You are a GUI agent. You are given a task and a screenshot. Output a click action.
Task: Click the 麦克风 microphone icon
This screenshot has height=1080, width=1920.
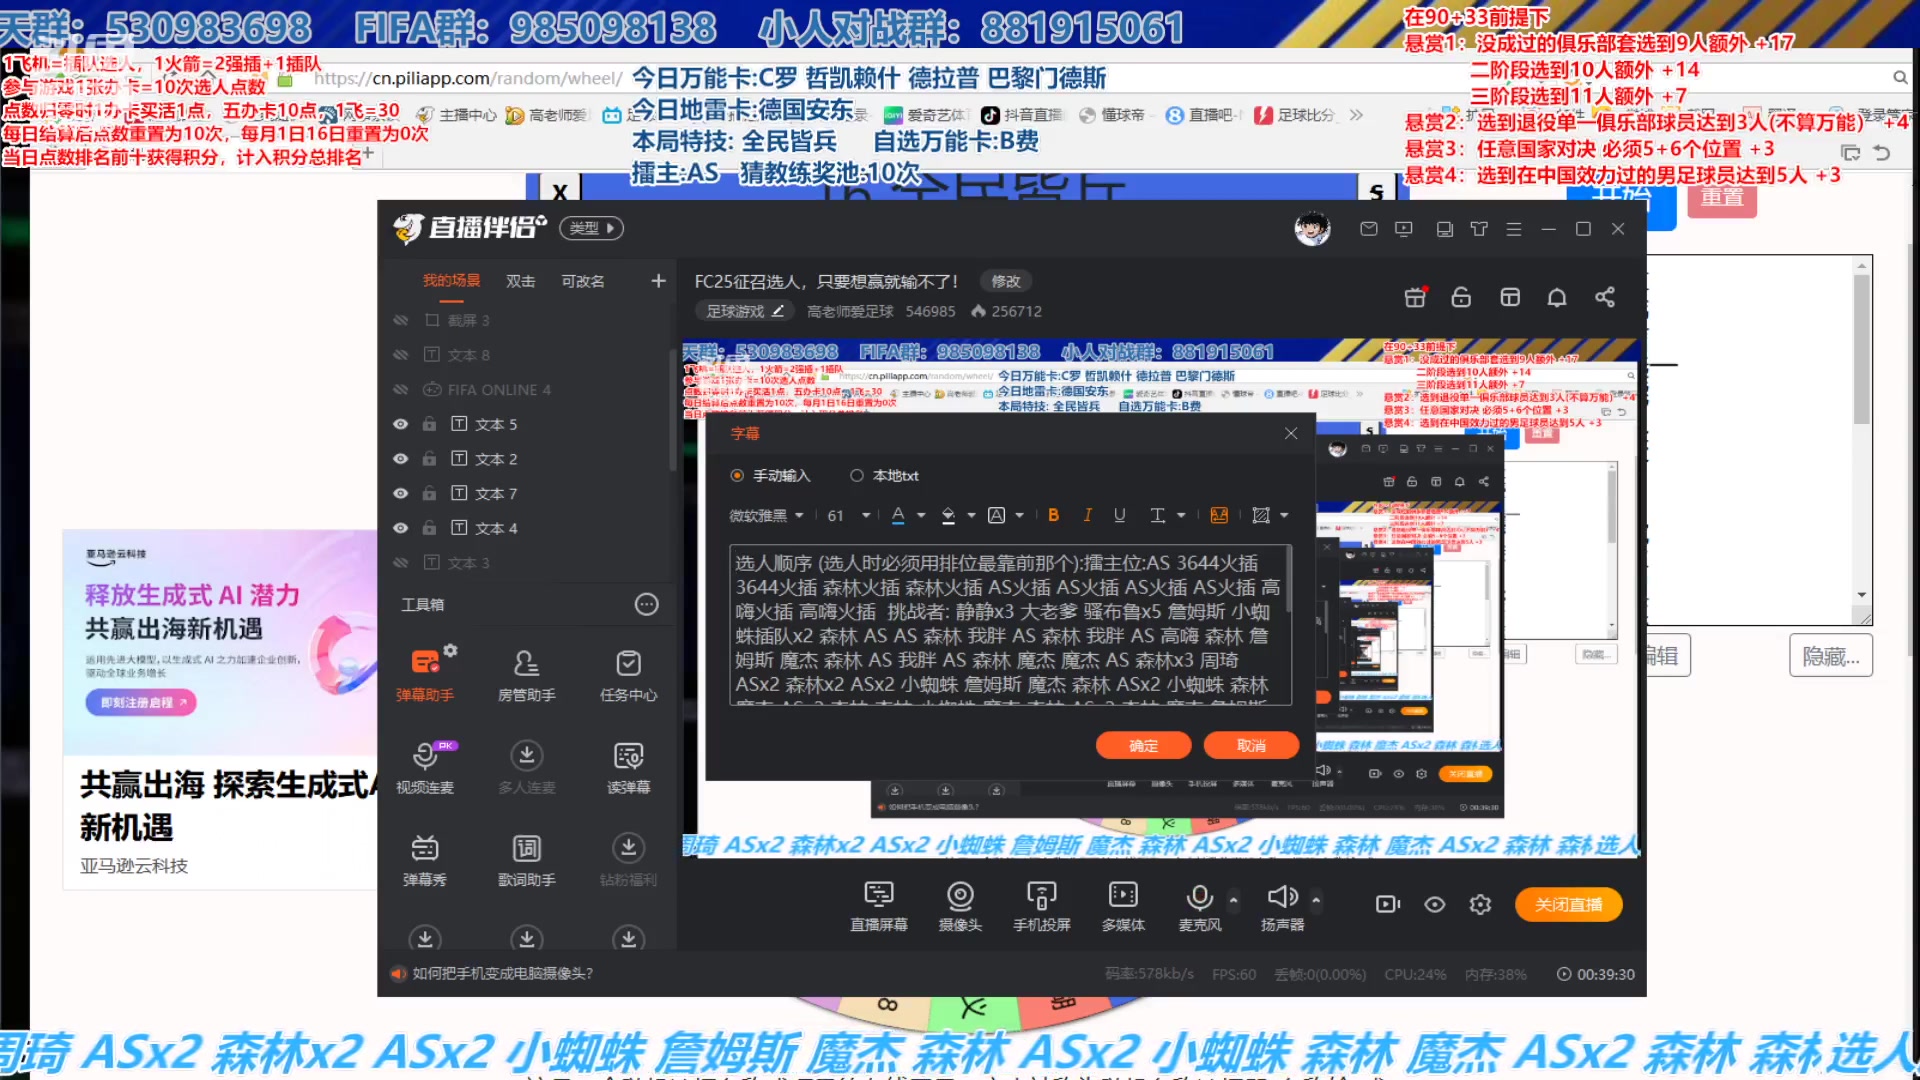click(x=1199, y=897)
